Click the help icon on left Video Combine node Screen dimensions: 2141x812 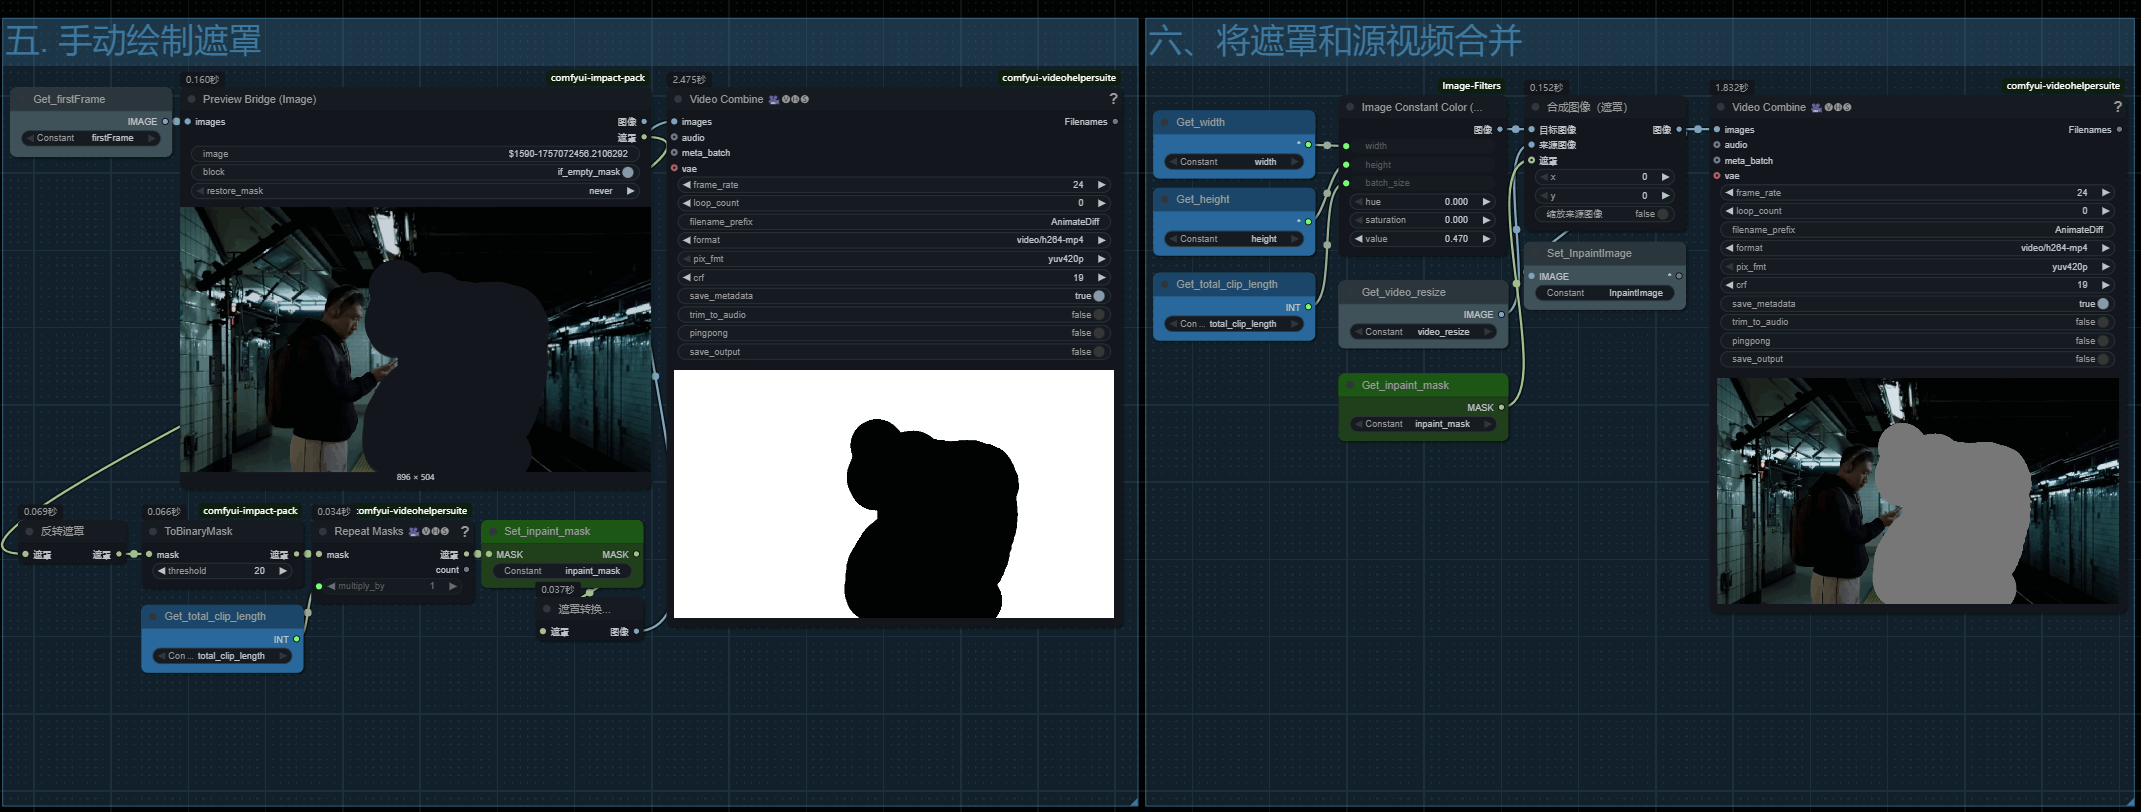tap(1113, 99)
